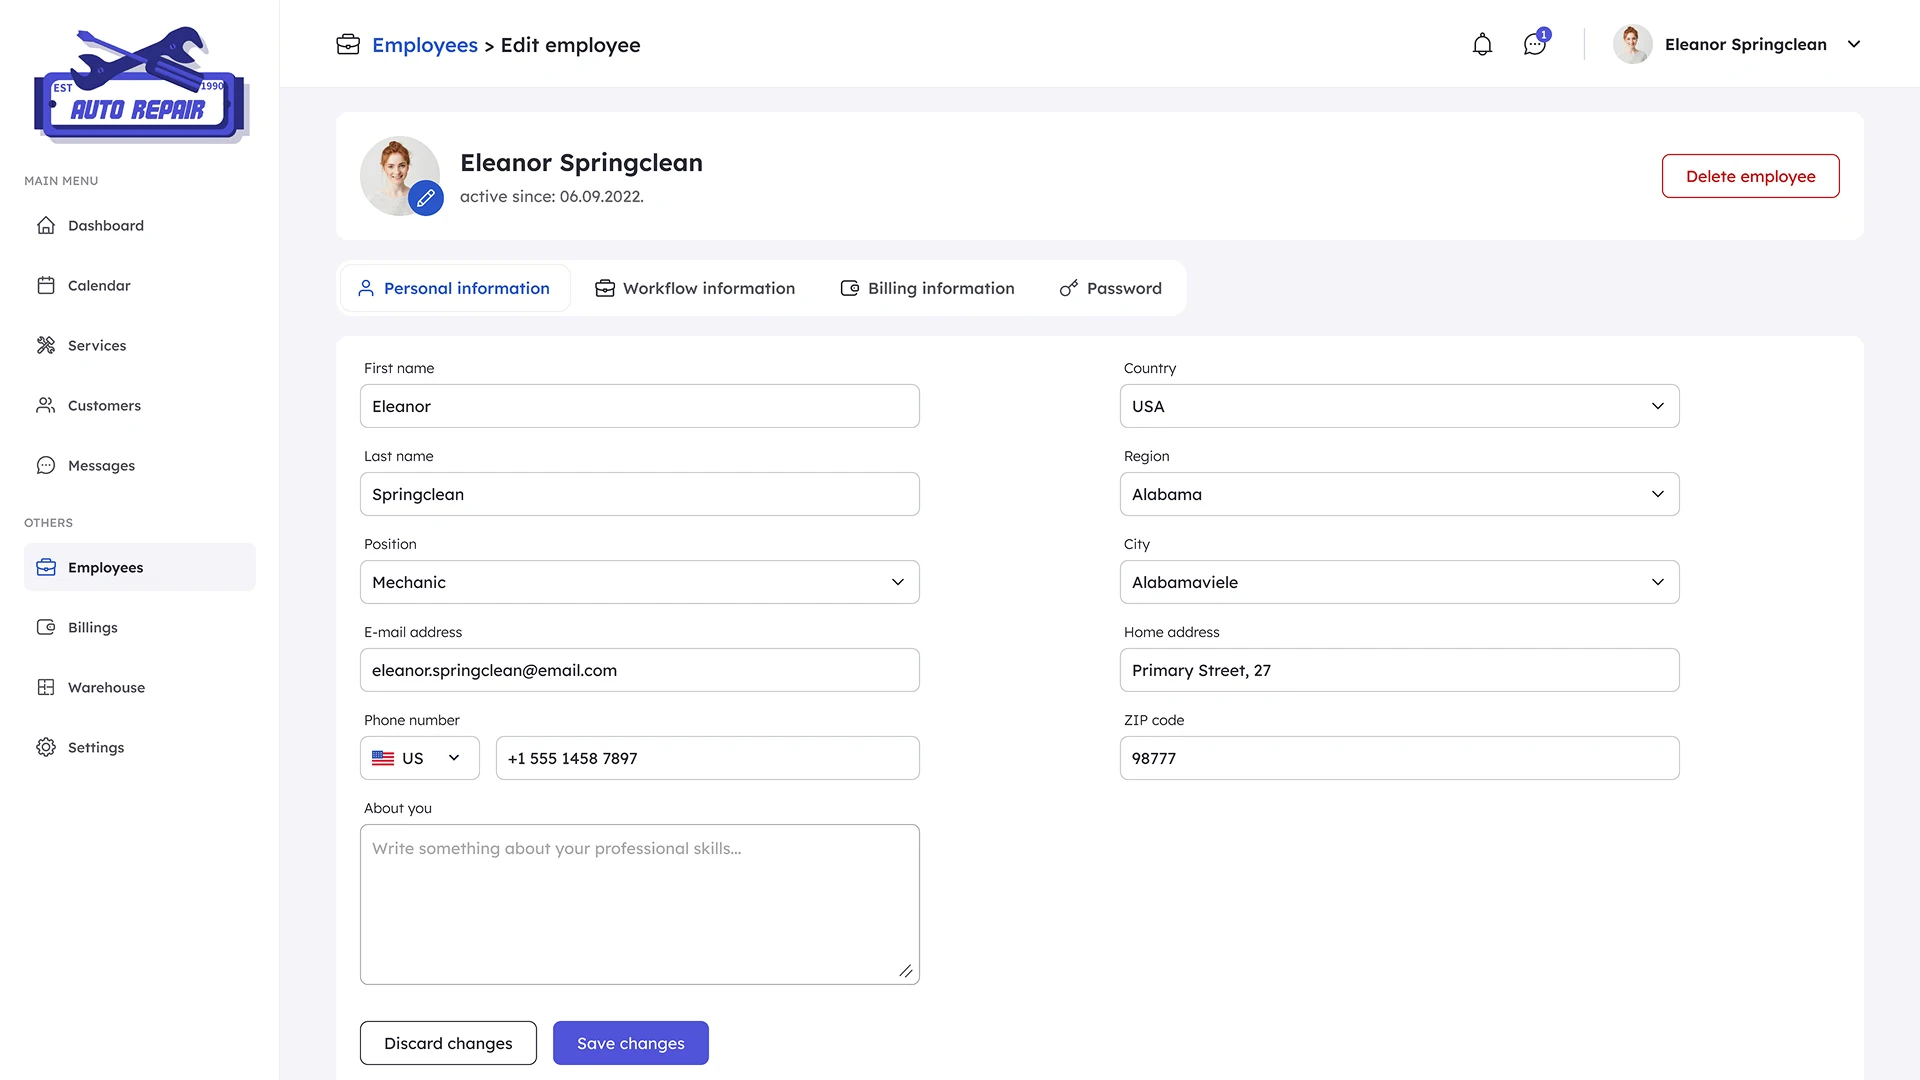The image size is (1920, 1080).
Task: Open Settings via the gear icon
Action: (46, 747)
